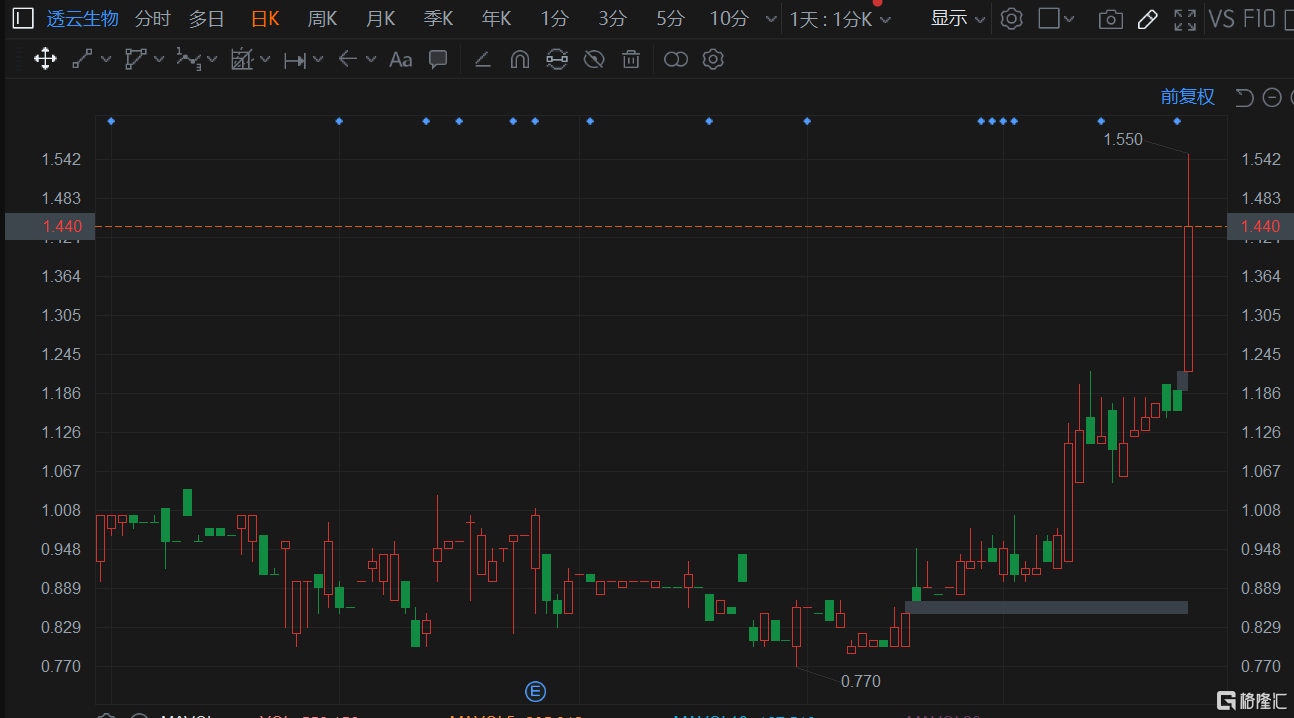Switch to 年K yearly tab
The image size is (1294, 718).
tap(496, 18)
